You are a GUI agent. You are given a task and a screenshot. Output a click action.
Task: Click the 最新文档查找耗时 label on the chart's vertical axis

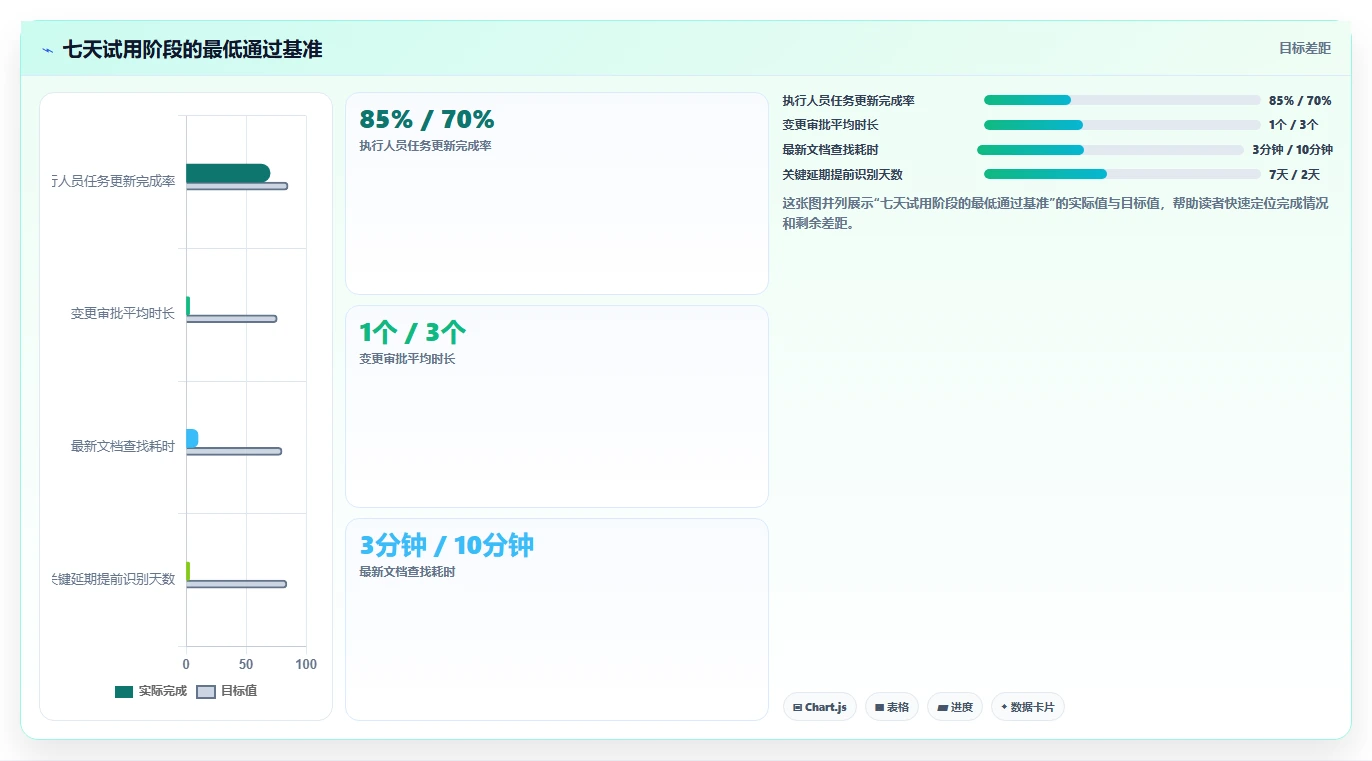[x=123, y=446]
